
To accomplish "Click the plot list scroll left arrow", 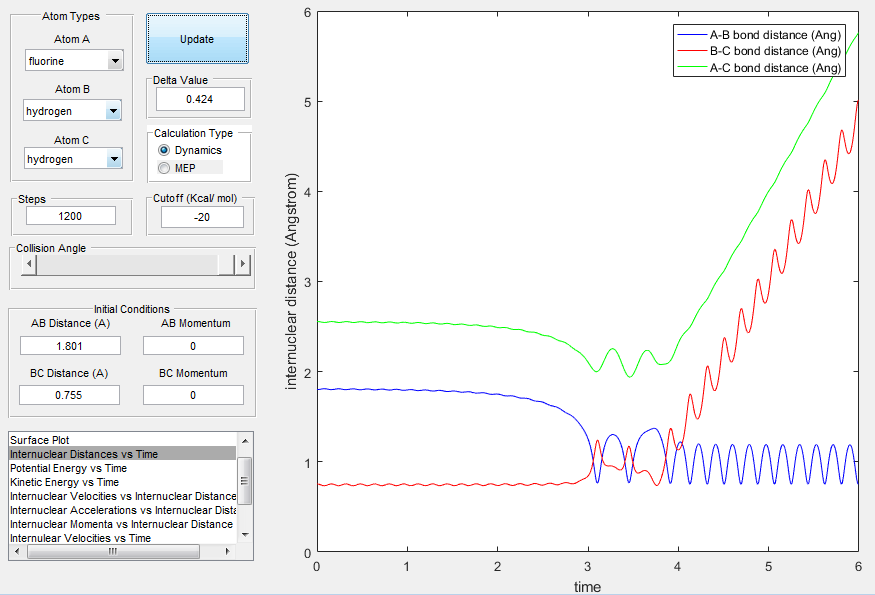I will [x=17, y=551].
